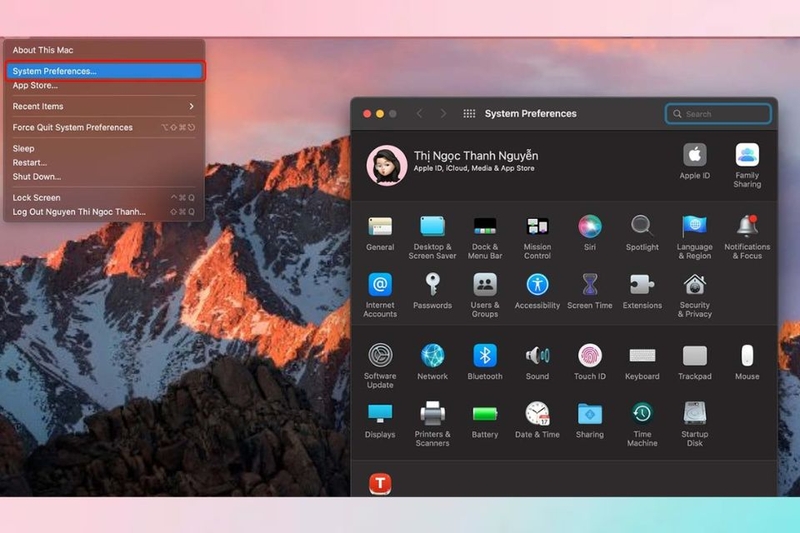Select System Preferences... in the menu

[104, 71]
